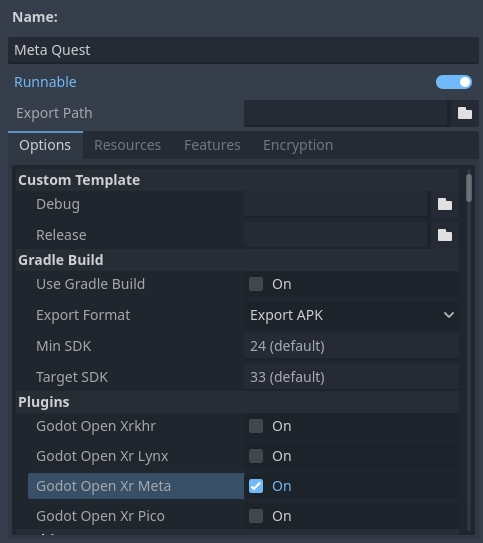Click the options list vertical scrollbar
The image size is (483, 543).
coord(469,350)
